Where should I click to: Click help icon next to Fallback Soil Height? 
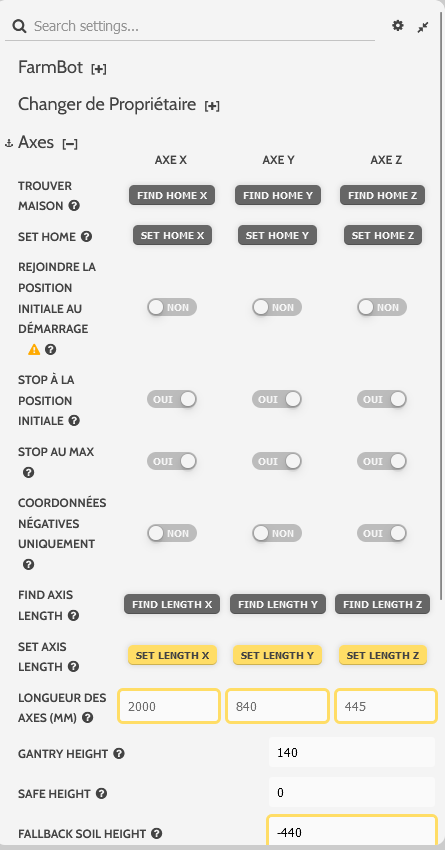click(x=157, y=833)
